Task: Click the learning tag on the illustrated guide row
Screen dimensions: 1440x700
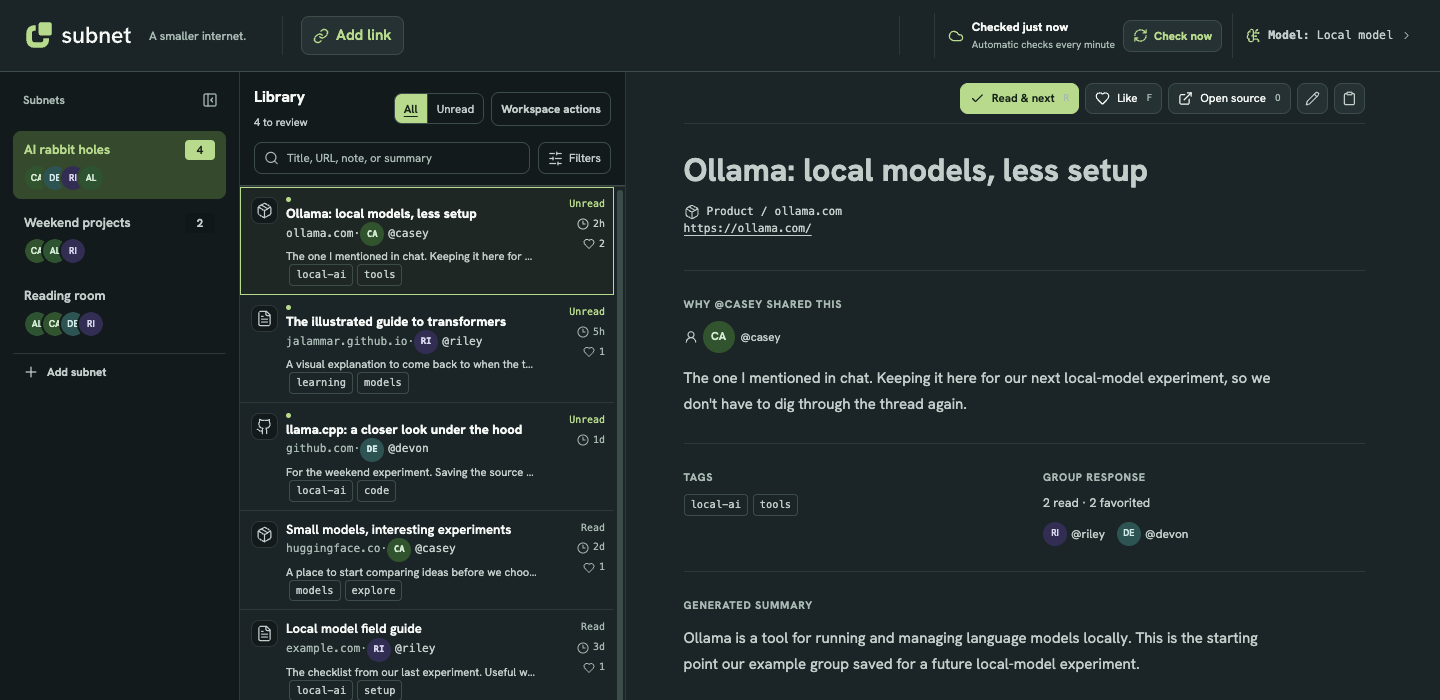Action: [321, 382]
